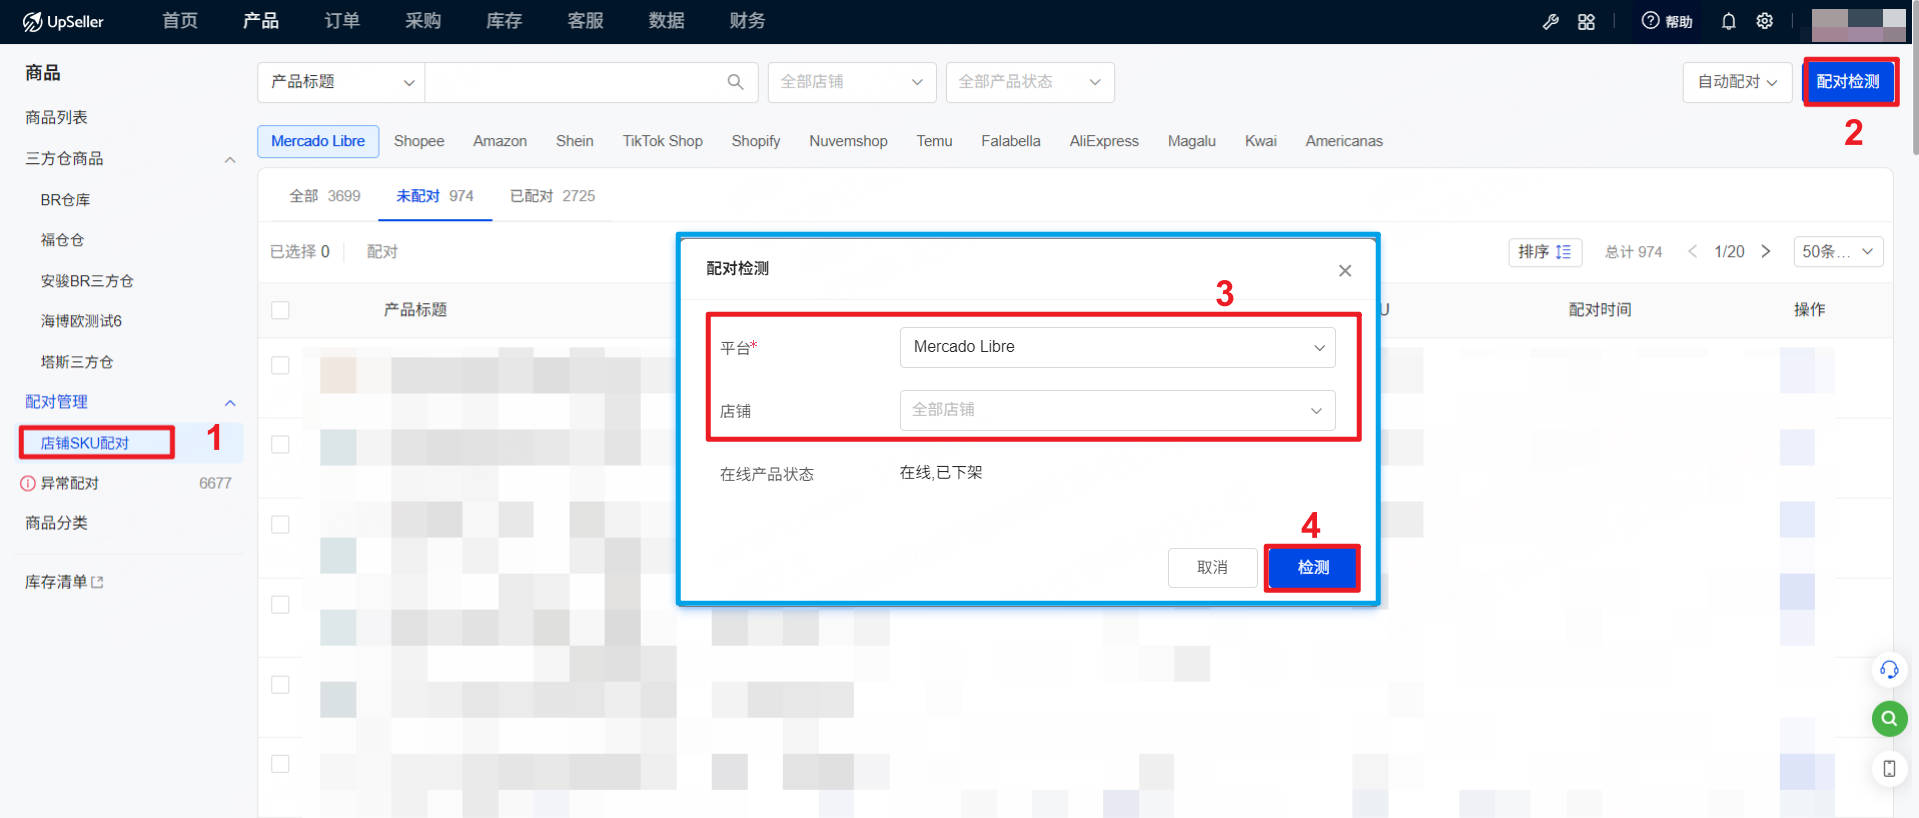Viewport: 1919px width, 818px height.
Task: Open the 产品 top menu
Action: (x=261, y=21)
